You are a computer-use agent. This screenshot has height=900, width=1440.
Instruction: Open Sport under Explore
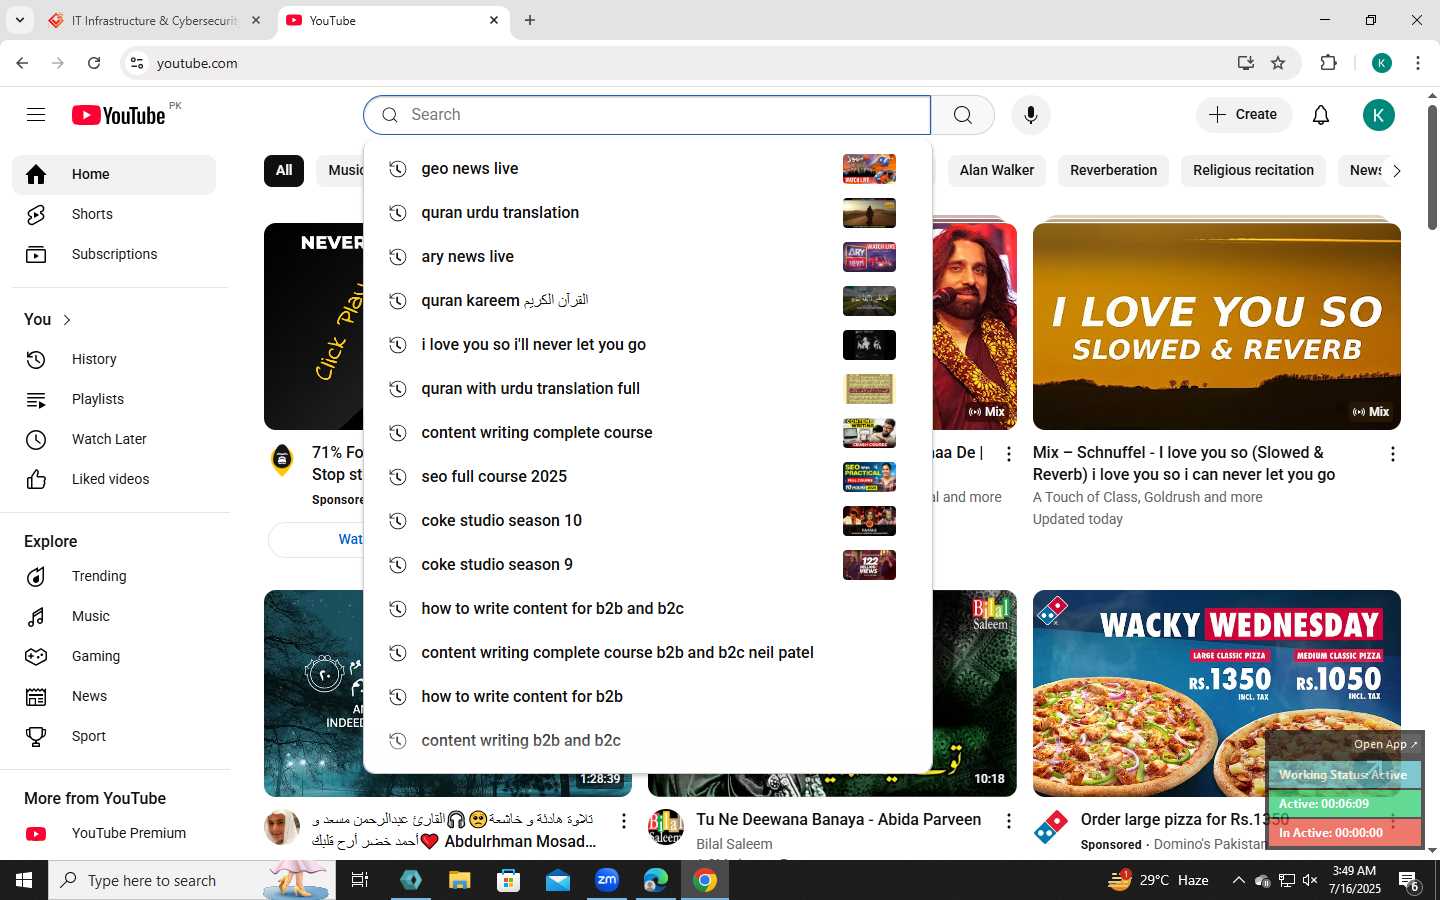[x=114, y=736]
